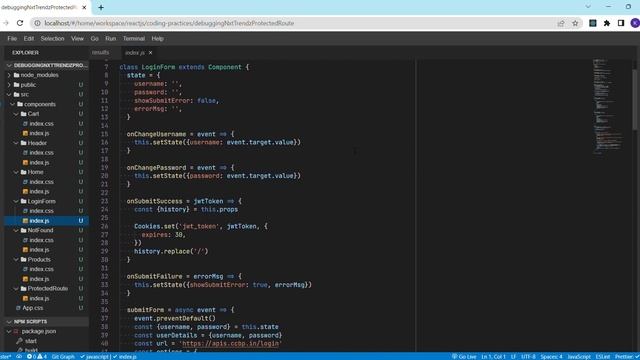The width and height of the screenshot is (640, 360).
Task: Collapse package.json in NPM scripts
Action: [9, 331]
